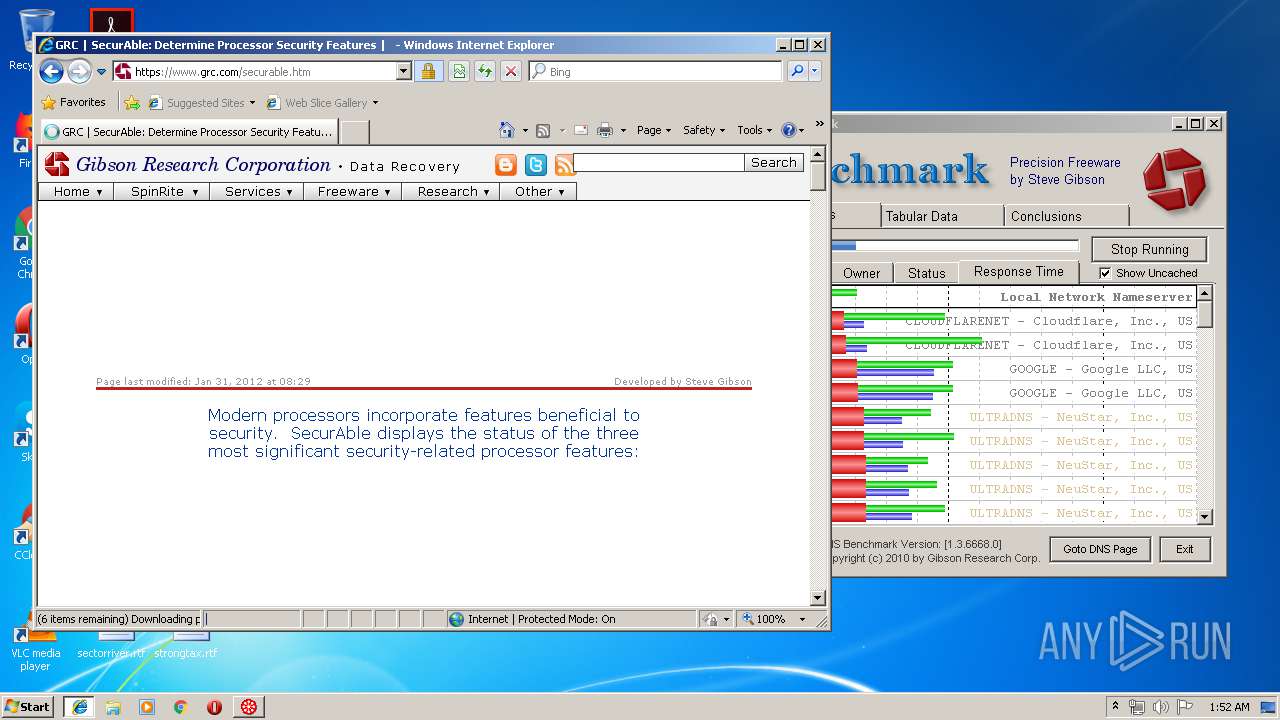Click the GRC red logo in Benchmark
This screenshot has height=720, width=1280.
[x=1174, y=179]
